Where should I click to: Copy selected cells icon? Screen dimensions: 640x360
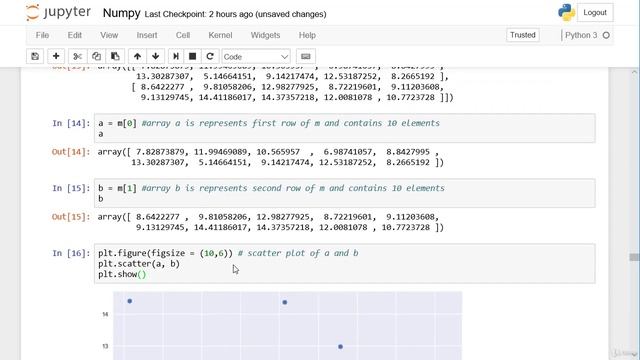(x=96, y=56)
